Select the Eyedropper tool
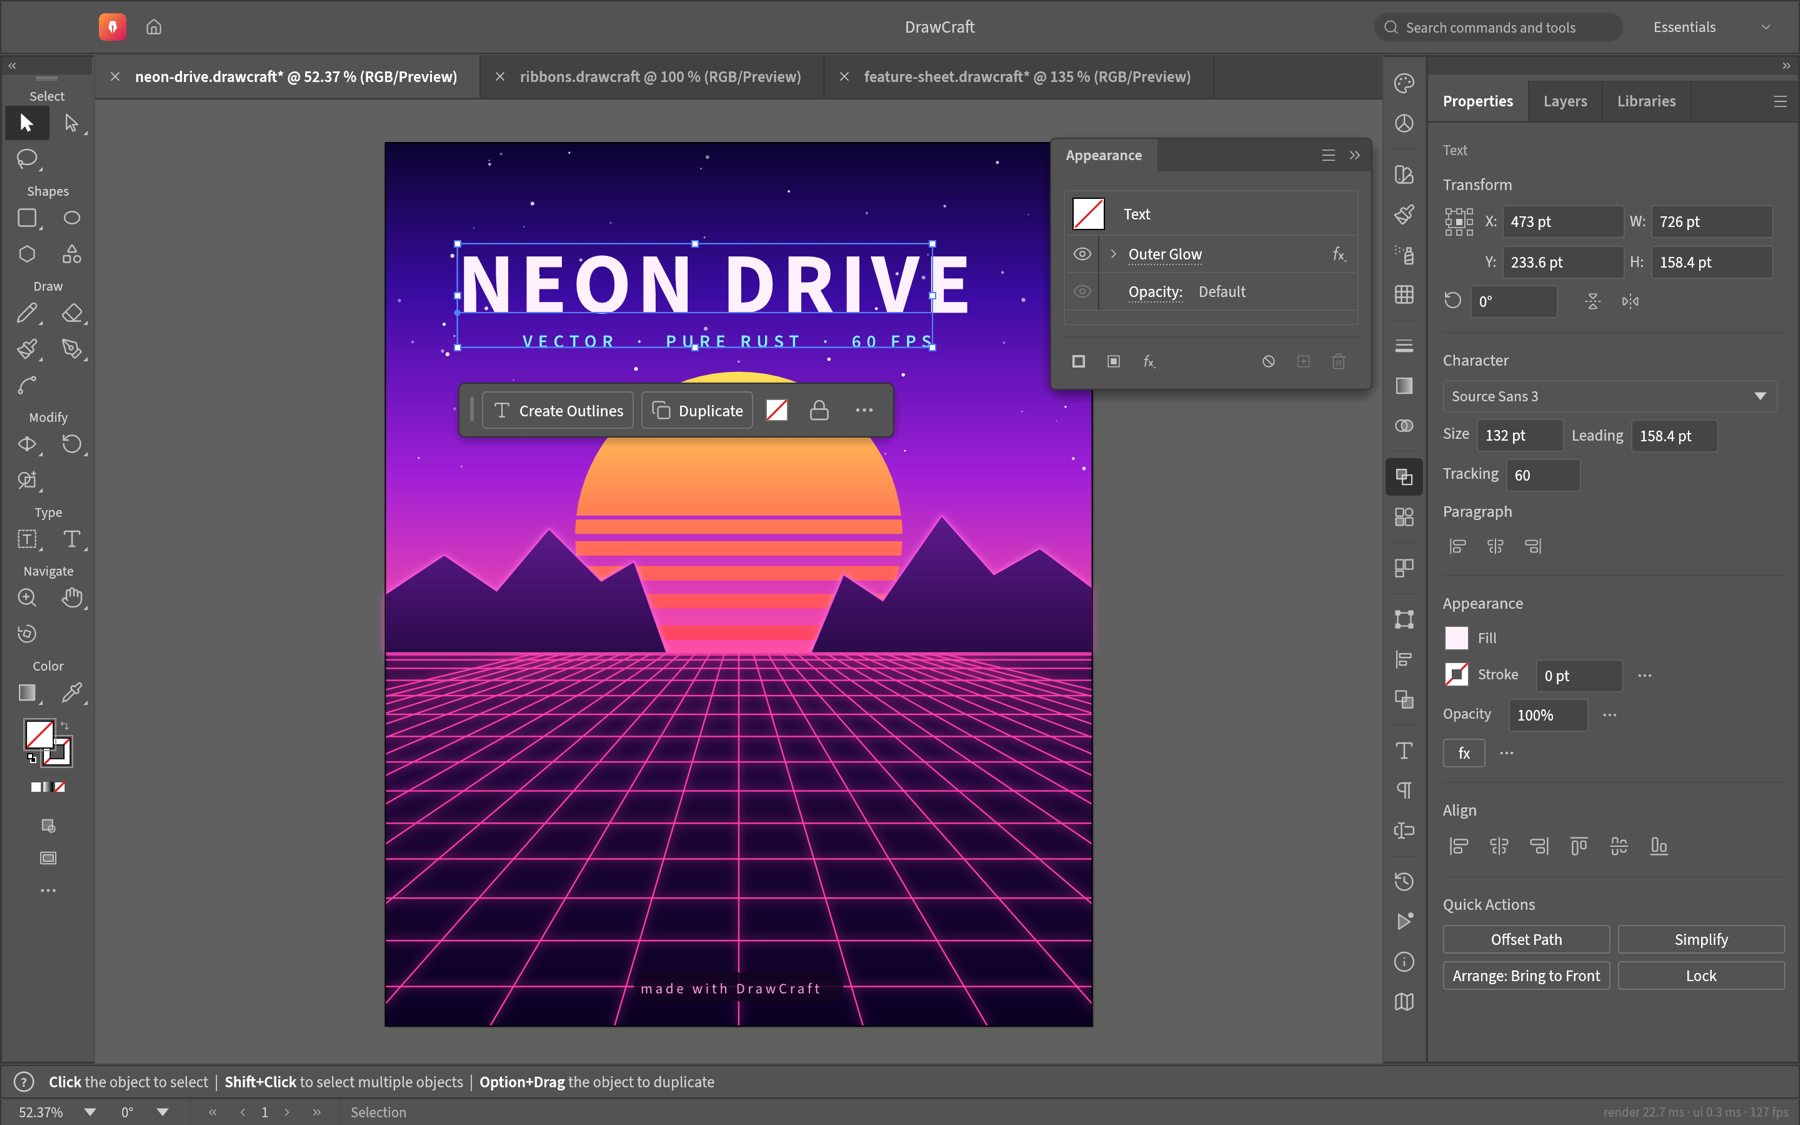The image size is (1800, 1125). tap(71, 693)
